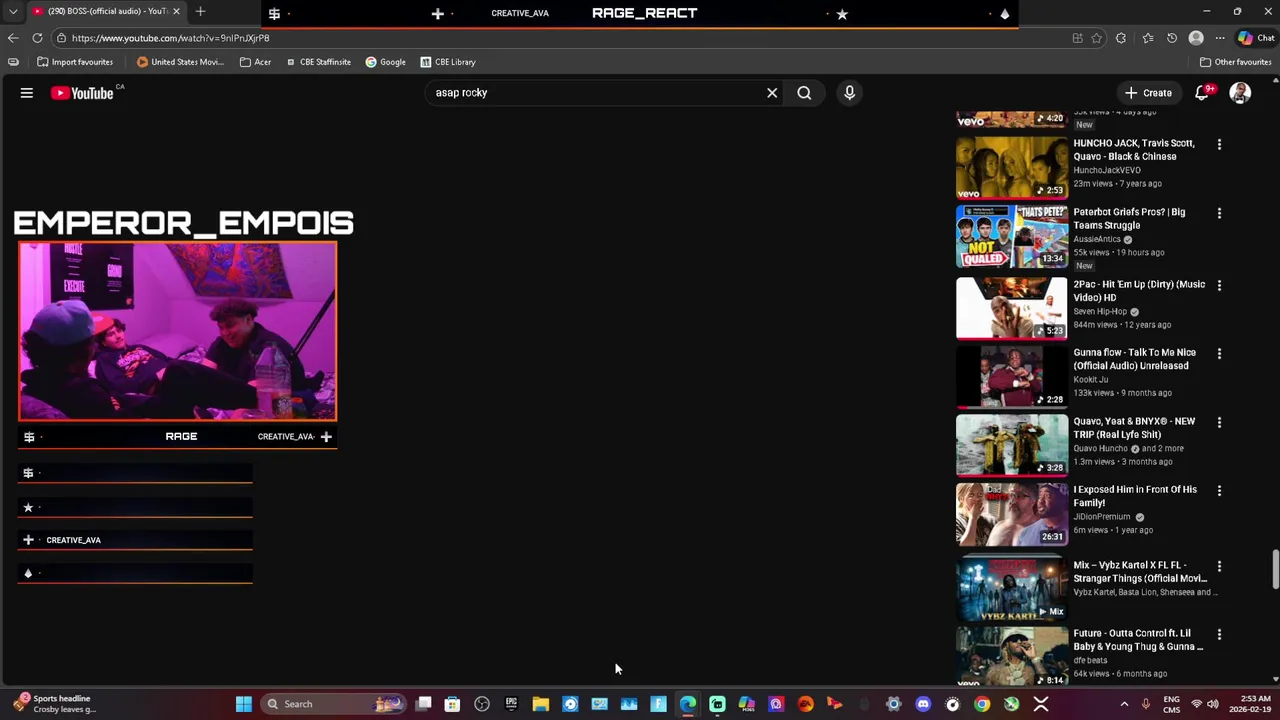Open CBE Staffinsite bookmark

[x=318, y=62]
